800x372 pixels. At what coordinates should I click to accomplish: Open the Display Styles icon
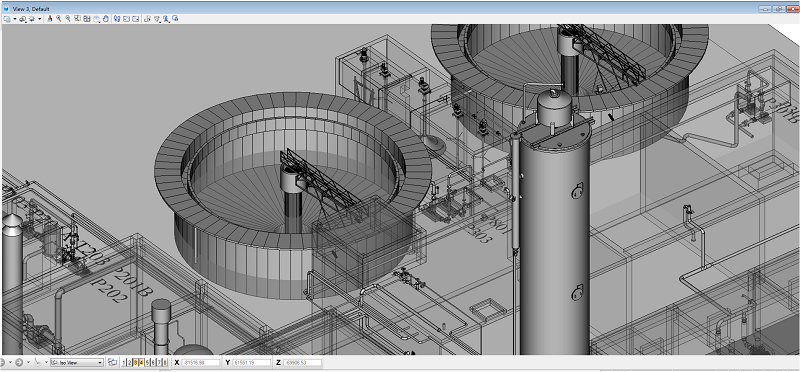[23, 19]
